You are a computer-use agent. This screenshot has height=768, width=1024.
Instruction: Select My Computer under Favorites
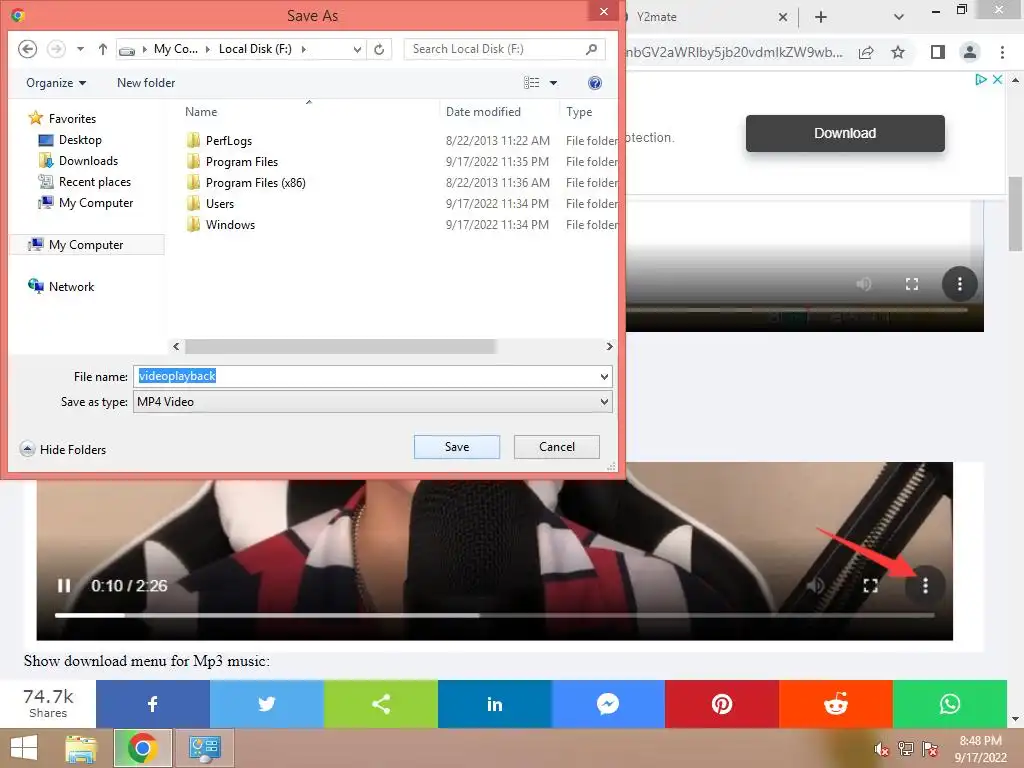(x=86, y=202)
